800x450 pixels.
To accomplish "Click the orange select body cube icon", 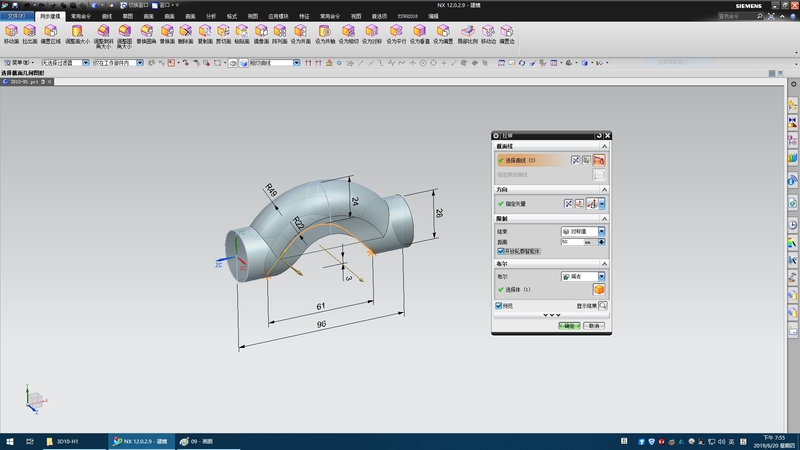I will pos(599,290).
